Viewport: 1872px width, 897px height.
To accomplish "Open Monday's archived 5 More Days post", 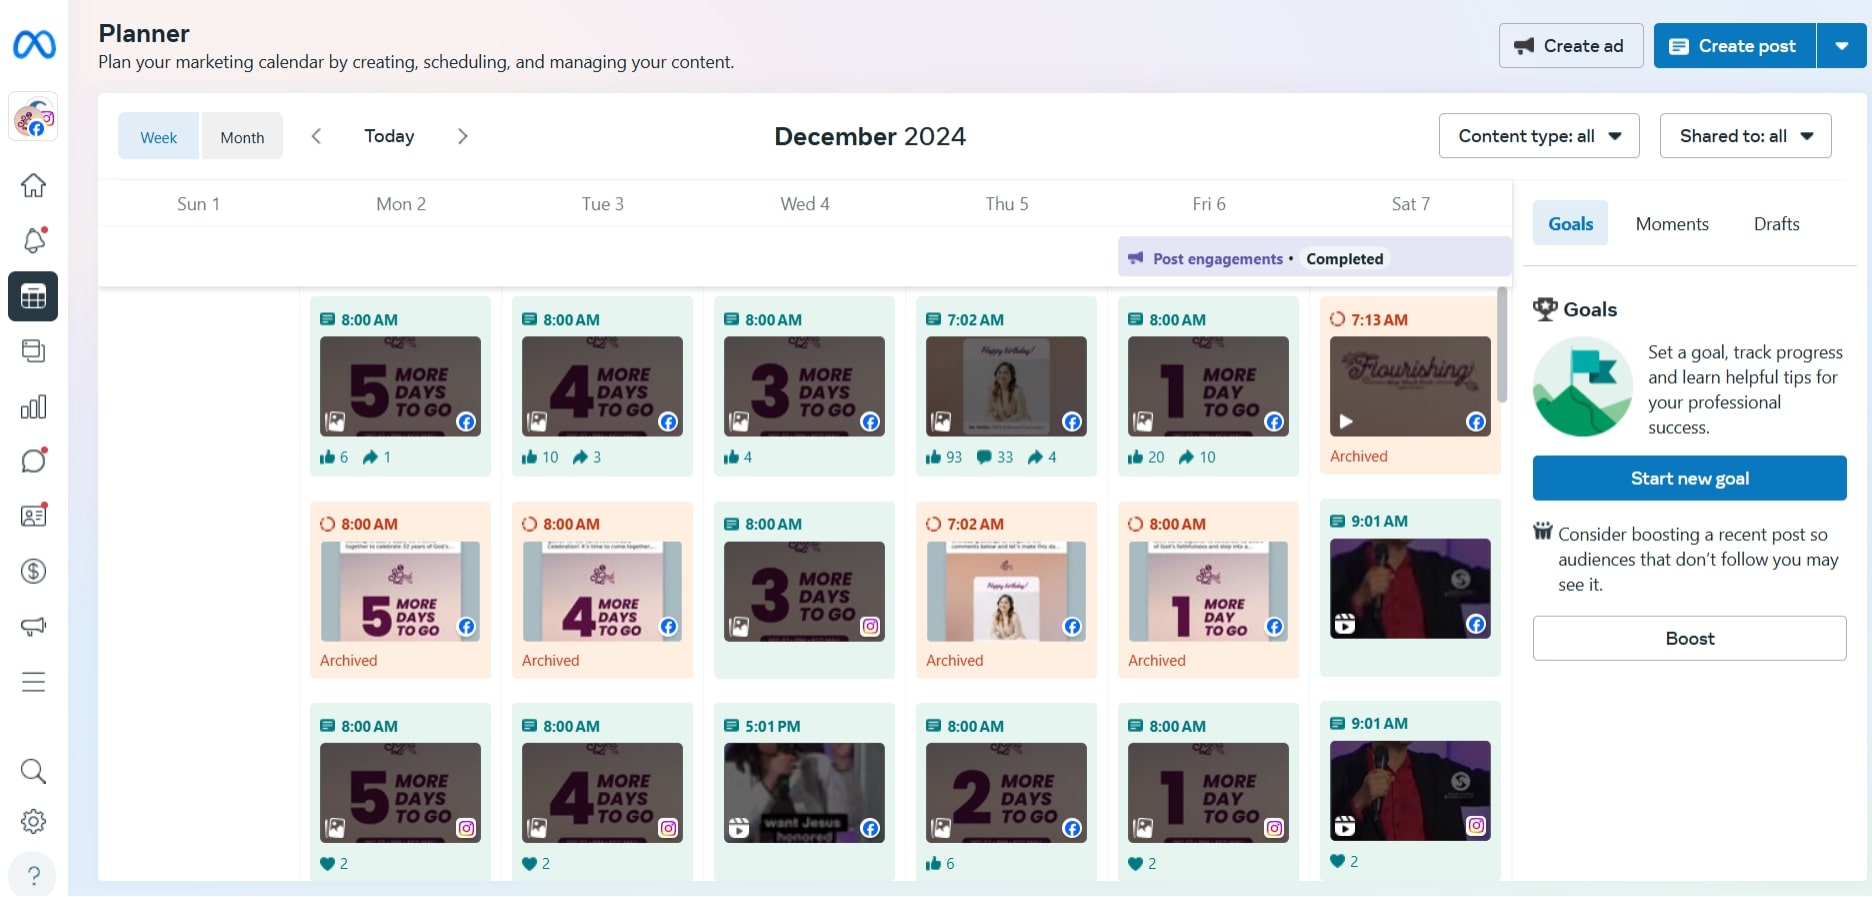I will coord(400,590).
